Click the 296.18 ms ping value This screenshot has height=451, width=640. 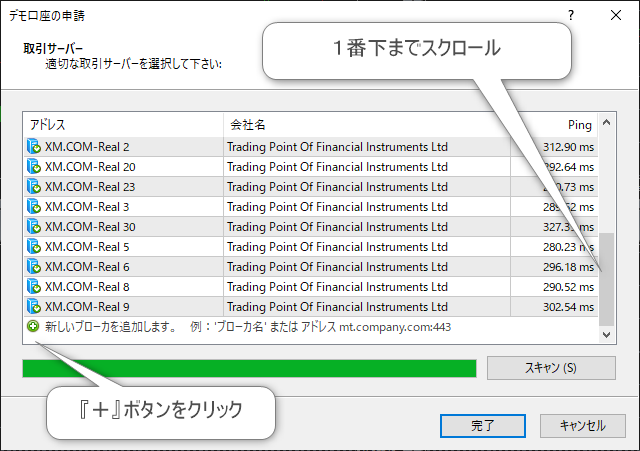click(568, 267)
